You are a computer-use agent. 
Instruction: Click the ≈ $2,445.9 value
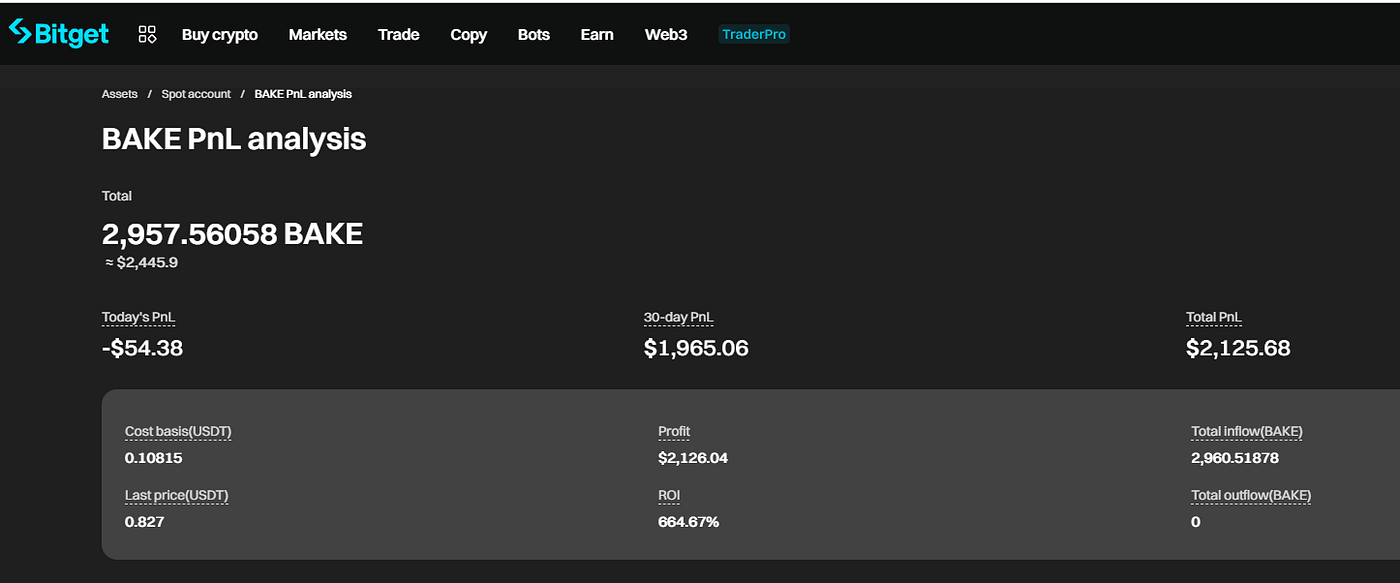click(142, 263)
